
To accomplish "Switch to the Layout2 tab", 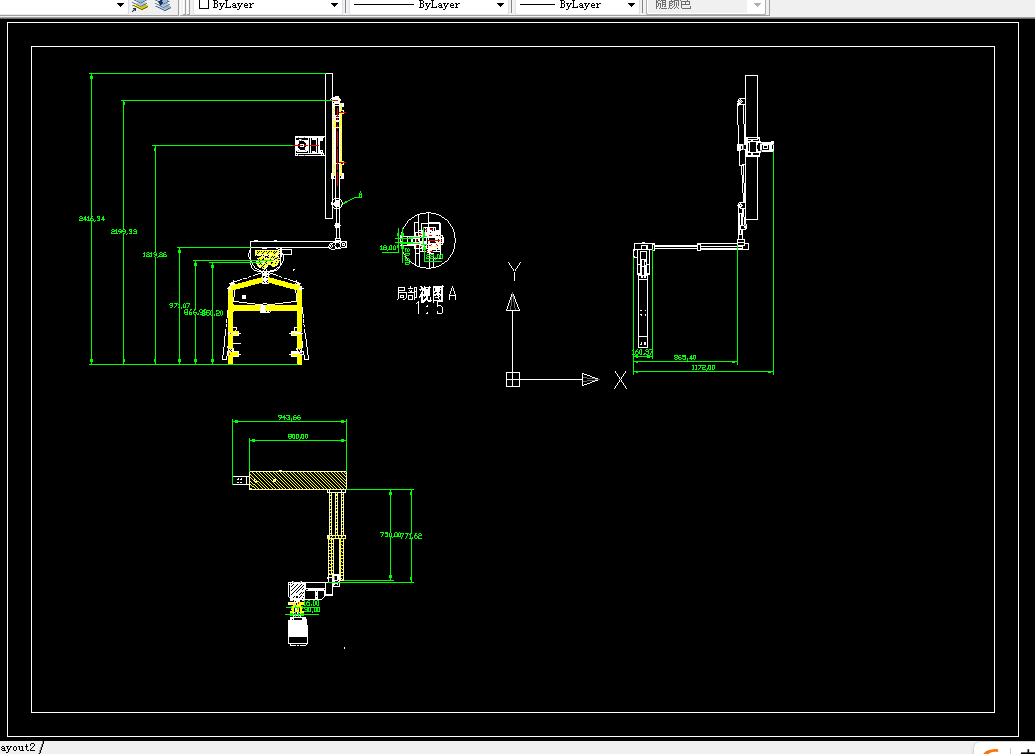I will [x=18, y=747].
